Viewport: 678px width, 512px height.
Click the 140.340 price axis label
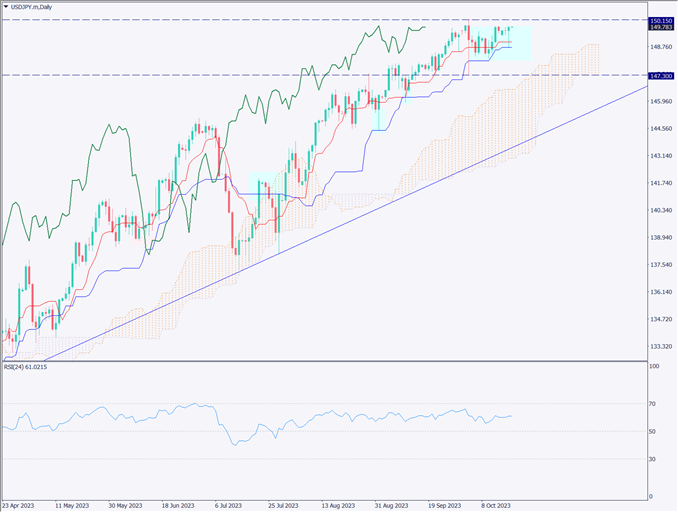659,211
